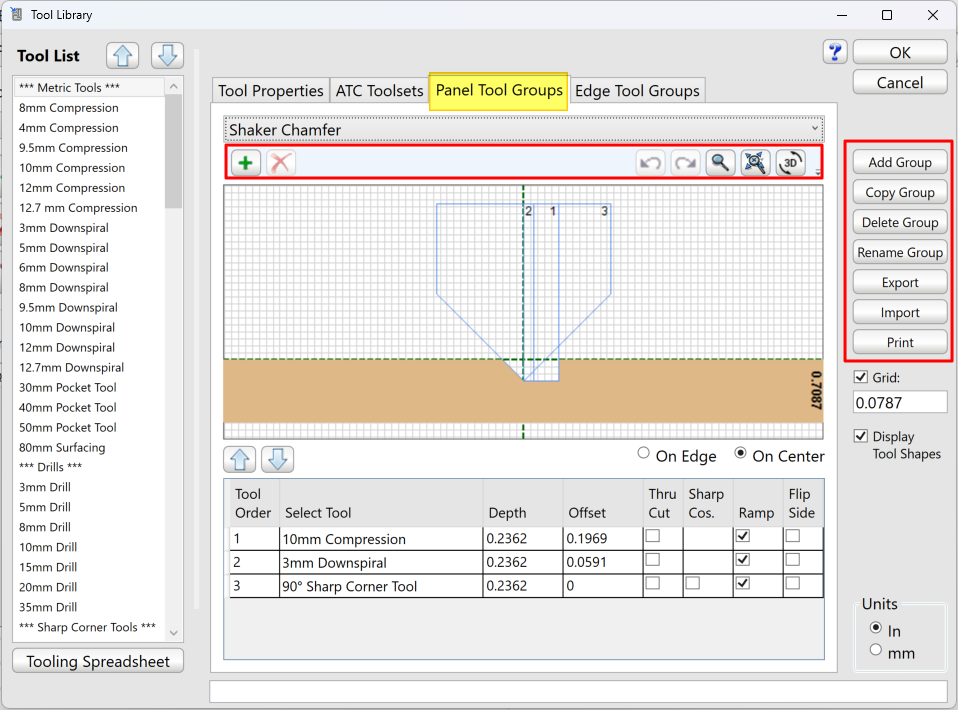This screenshot has width=958, height=710.
Task: Click the Tool List scrollbar down arrow
Action: tap(173, 632)
